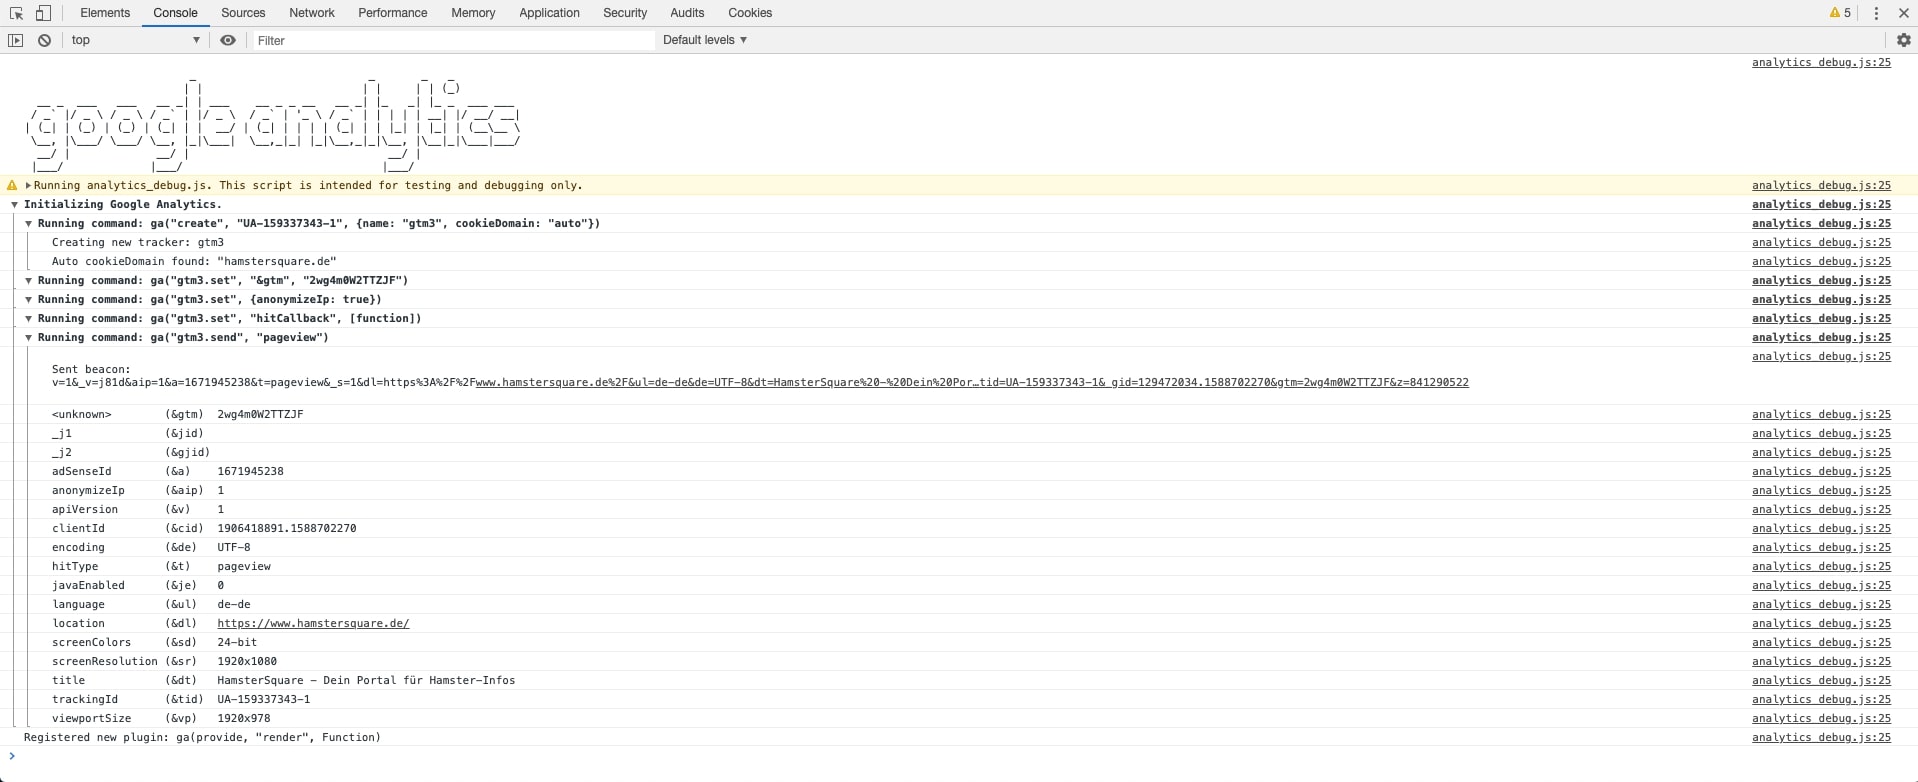This screenshot has width=1918, height=782.
Task: Switch to the Elements tab
Action: pos(105,13)
